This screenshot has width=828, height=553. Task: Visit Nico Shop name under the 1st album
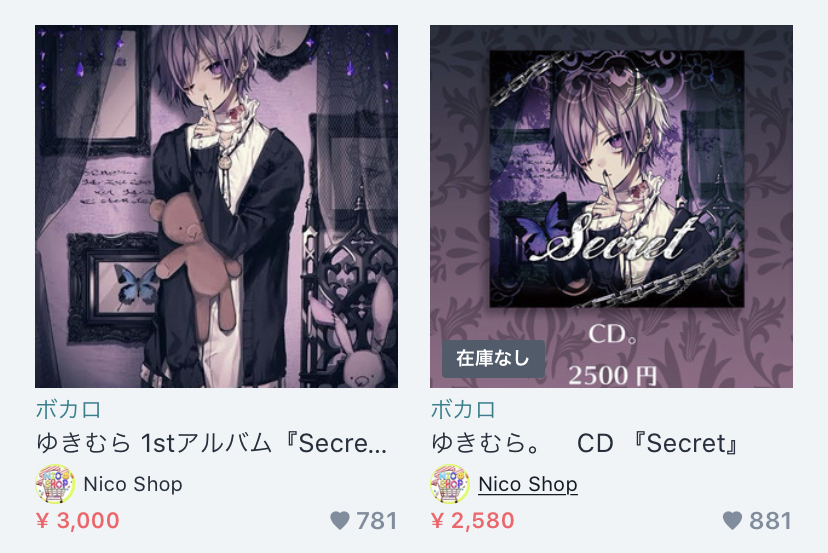(x=133, y=484)
